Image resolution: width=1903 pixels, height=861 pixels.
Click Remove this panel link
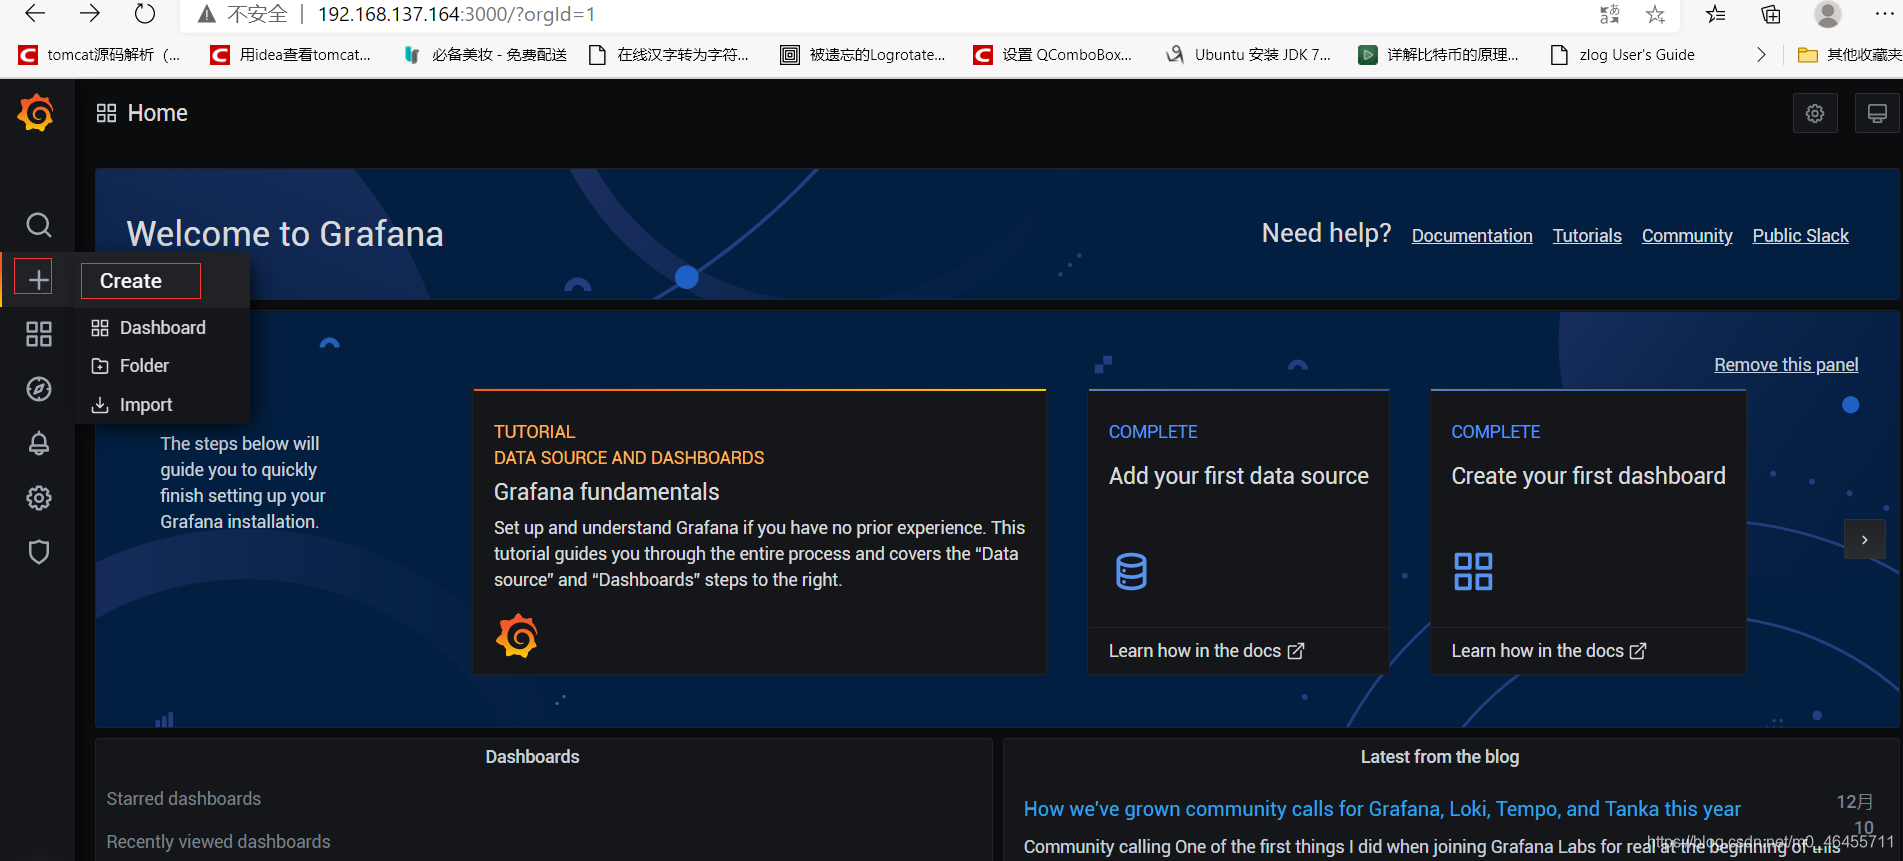[x=1786, y=365]
